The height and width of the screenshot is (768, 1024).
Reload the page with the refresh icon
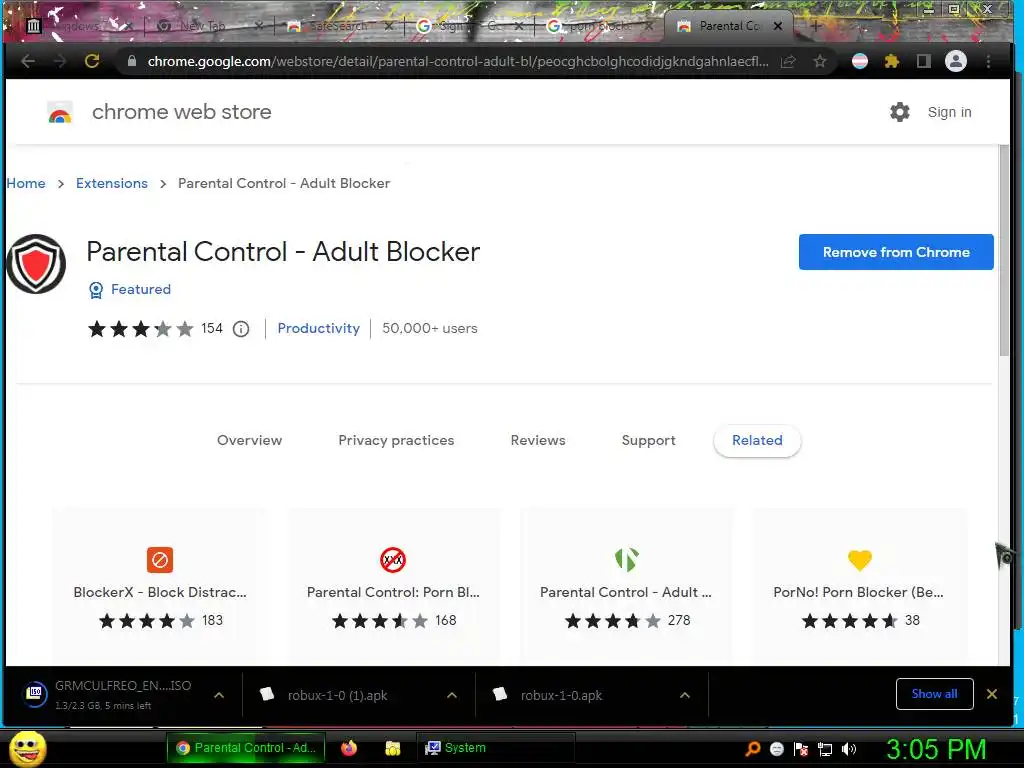click(x=92, y=61)
